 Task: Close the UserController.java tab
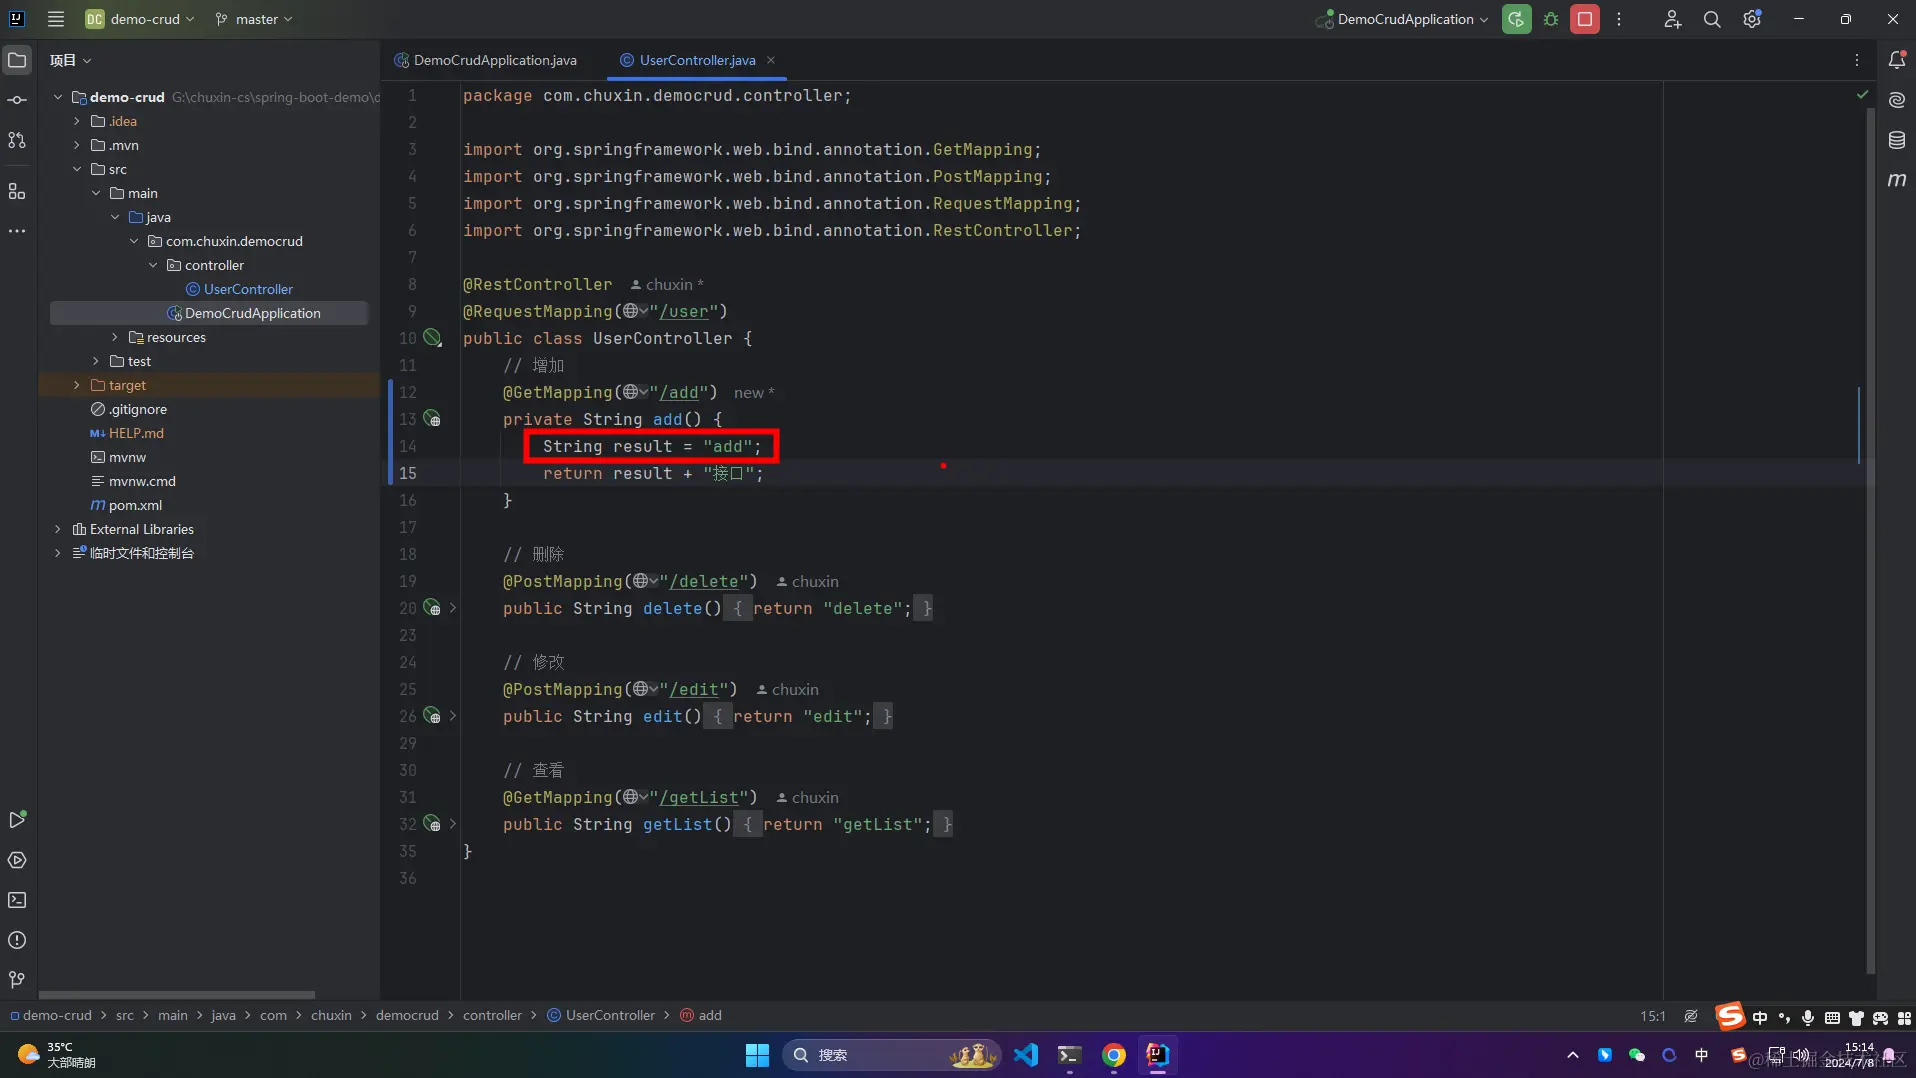pos(771,60)
